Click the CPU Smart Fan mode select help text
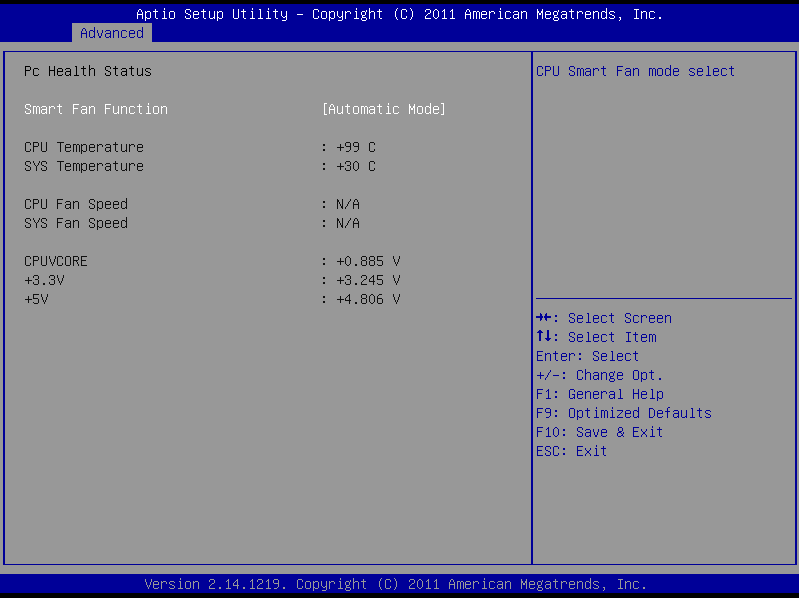 (635, 71)
